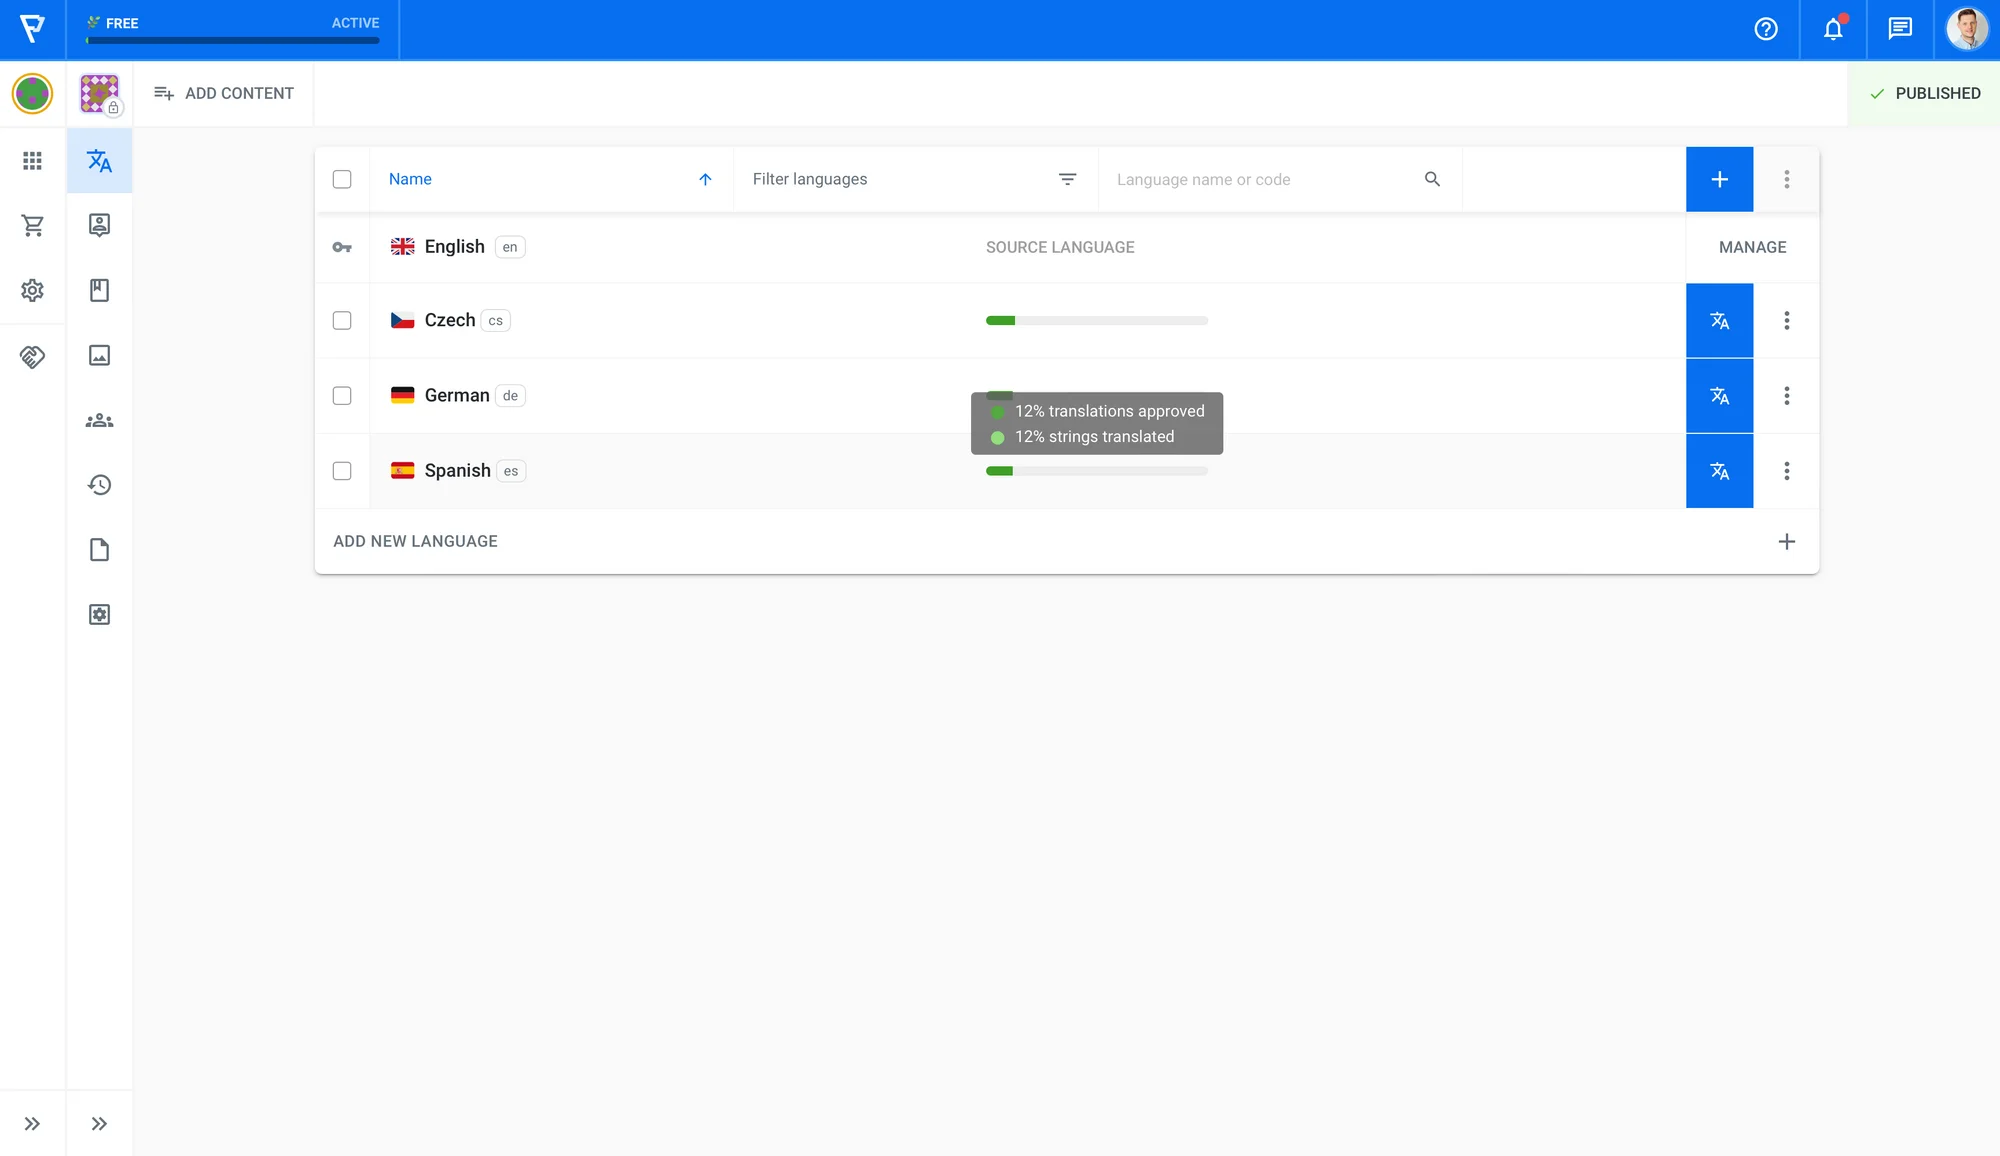Open the help question mark icon
Image resolution: width=2000 pixels, height=1156 pixels.
click(x=1766, y=29)
